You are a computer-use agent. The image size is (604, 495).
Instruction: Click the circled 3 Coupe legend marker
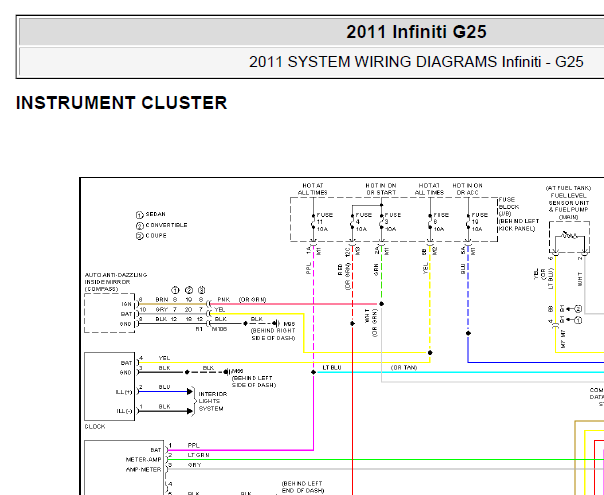[139, 236]
